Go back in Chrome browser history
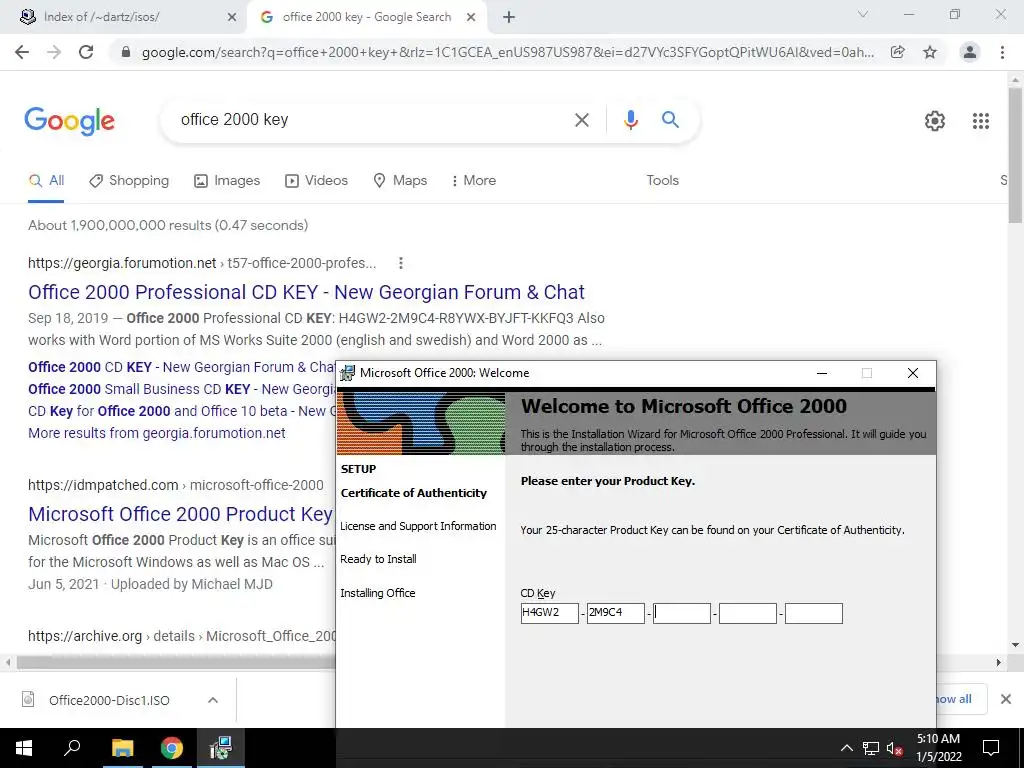 click(x=22, y=52)
